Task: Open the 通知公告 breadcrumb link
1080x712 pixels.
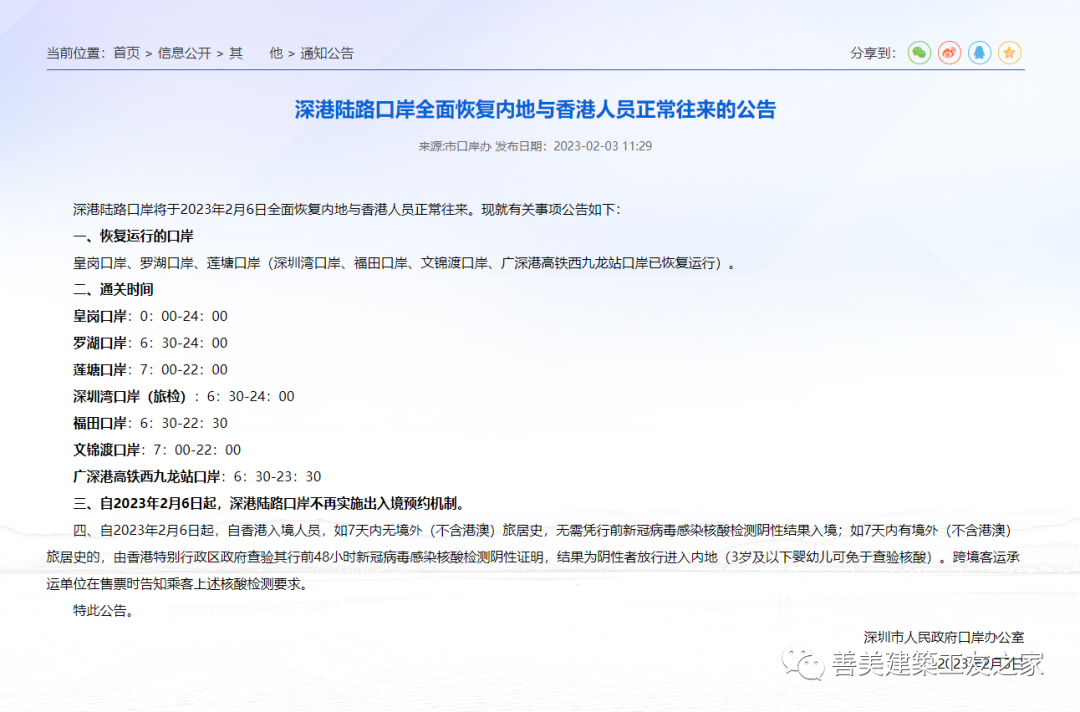Action: click(327, 53)
